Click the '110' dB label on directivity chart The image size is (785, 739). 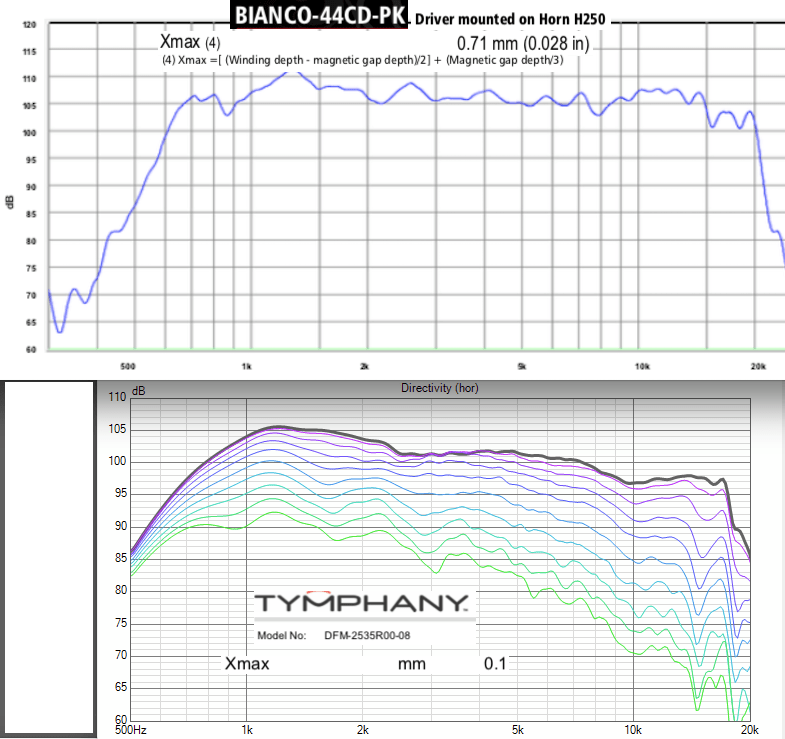click(117, 397)
